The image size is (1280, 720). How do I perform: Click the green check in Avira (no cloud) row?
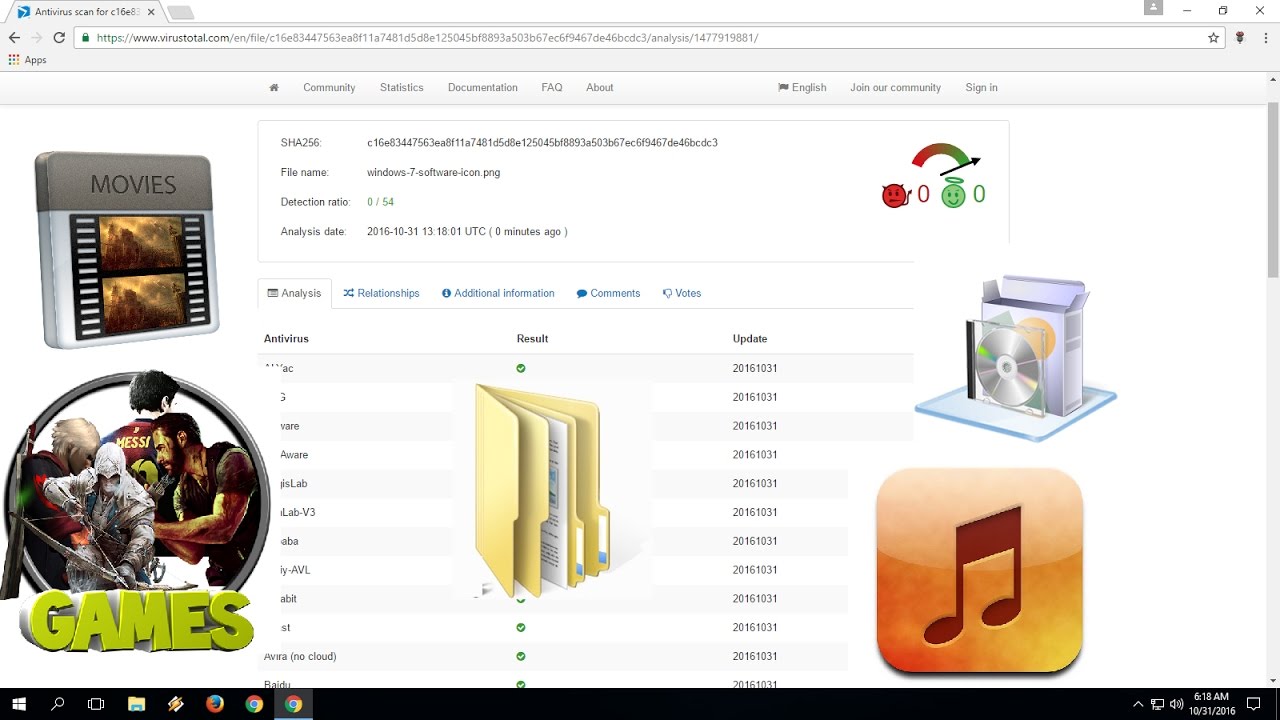pos(521,657)
